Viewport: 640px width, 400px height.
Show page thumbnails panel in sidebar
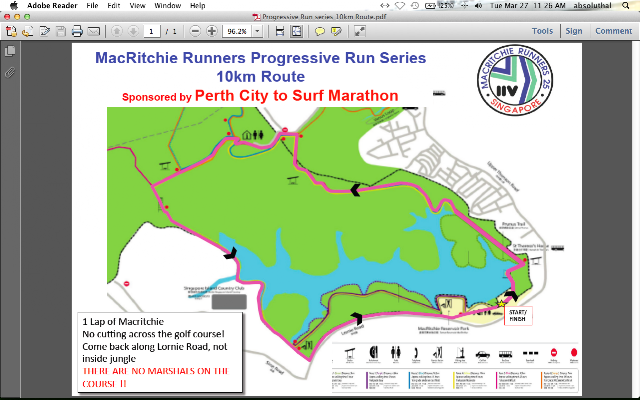[10, 51]
